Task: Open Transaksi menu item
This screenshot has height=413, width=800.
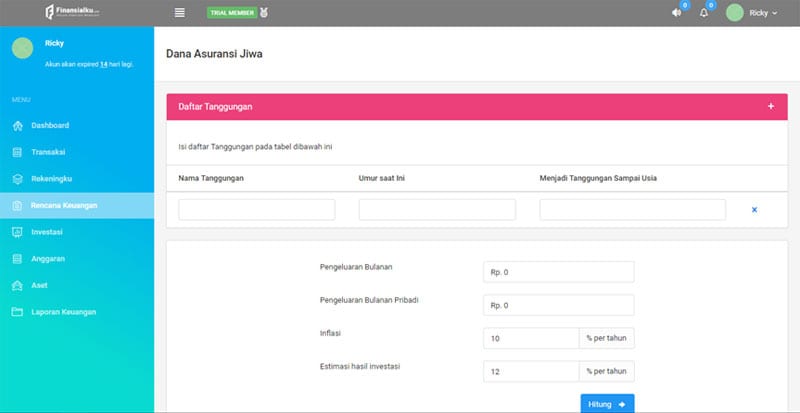Action: (x=48, y=152)
